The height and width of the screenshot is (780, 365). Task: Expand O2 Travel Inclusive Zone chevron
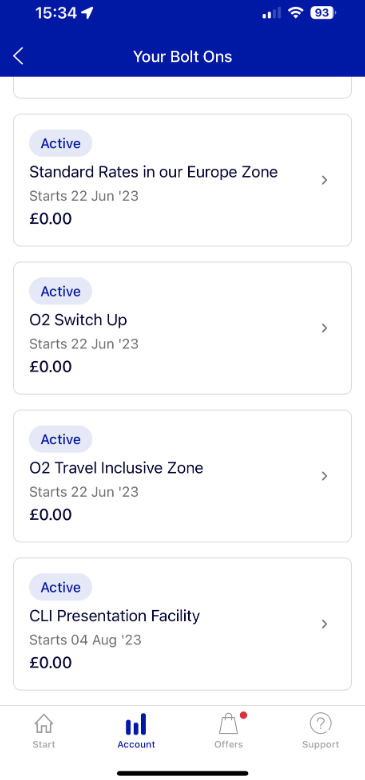(324, 476)
